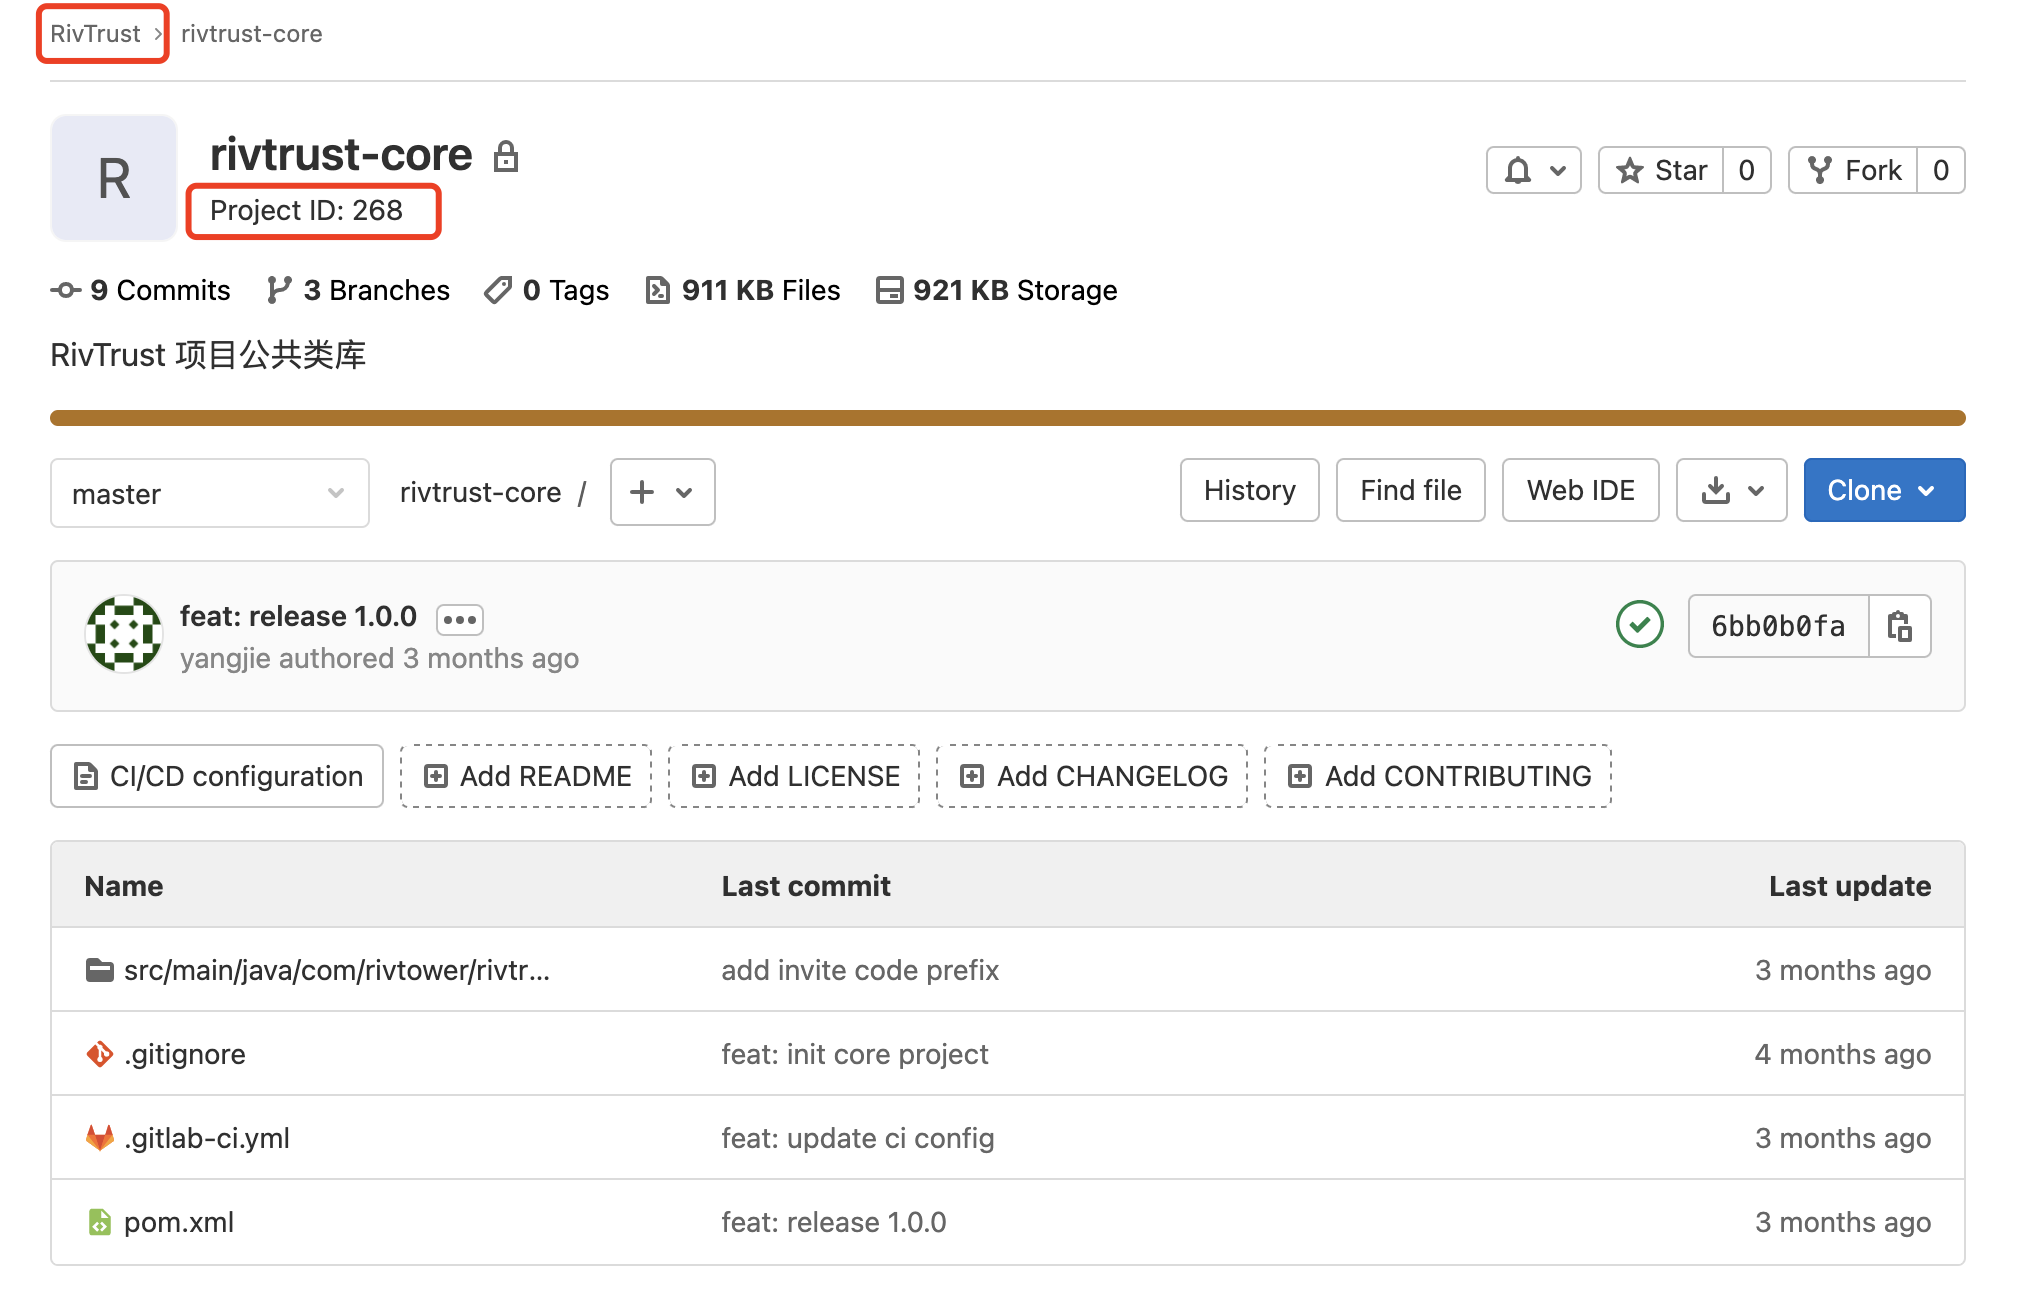
Task: Navigate to RivTrust breadcrumb
Action: point(93,33)
